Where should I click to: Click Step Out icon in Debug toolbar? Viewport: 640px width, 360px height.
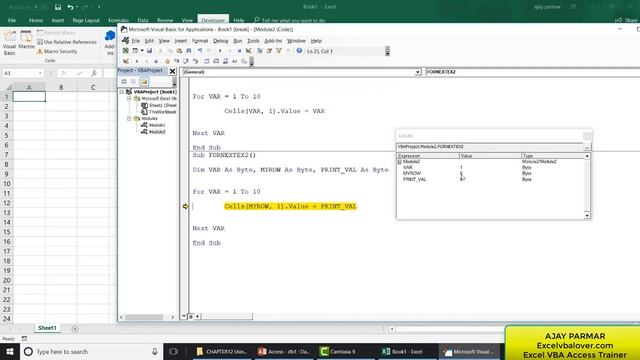point(196,61)
